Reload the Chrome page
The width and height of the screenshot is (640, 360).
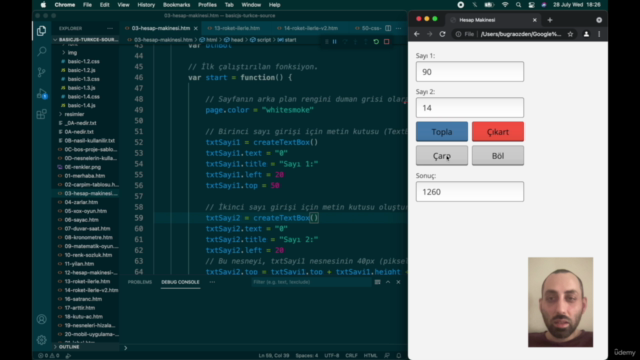442,34
